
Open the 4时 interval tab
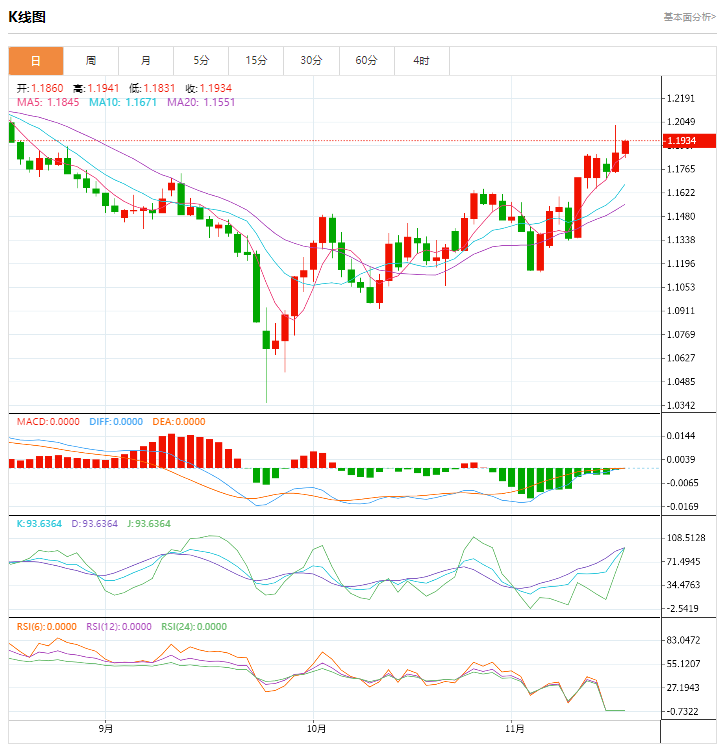(x=422, y=61)
